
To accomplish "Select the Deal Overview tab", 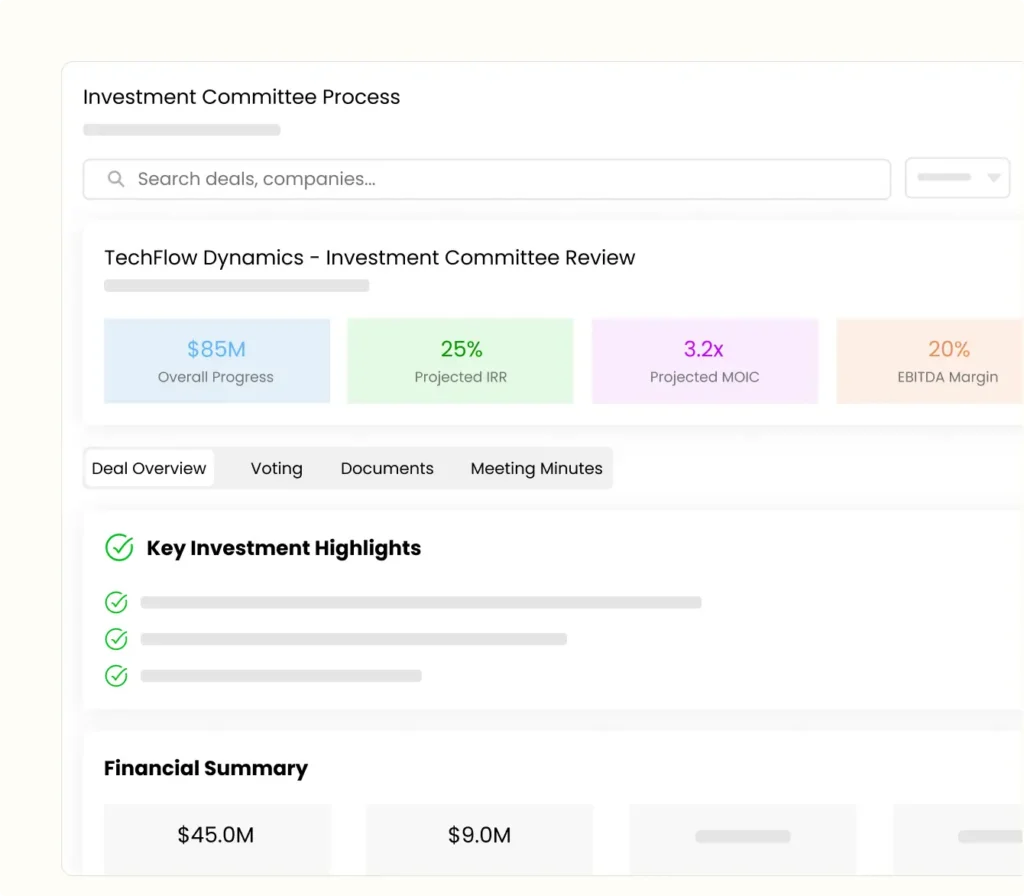I will click(x=149, y=468).
